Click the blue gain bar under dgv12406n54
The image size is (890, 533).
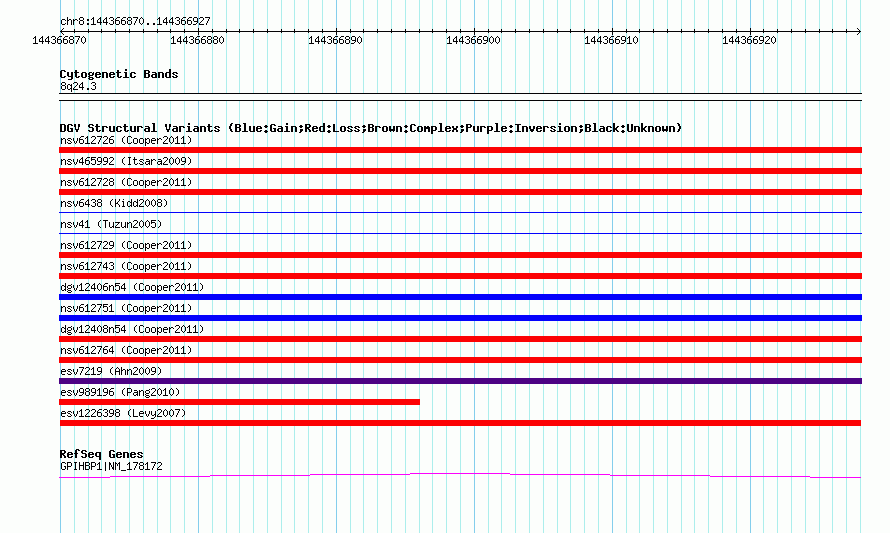click(460, 297)
